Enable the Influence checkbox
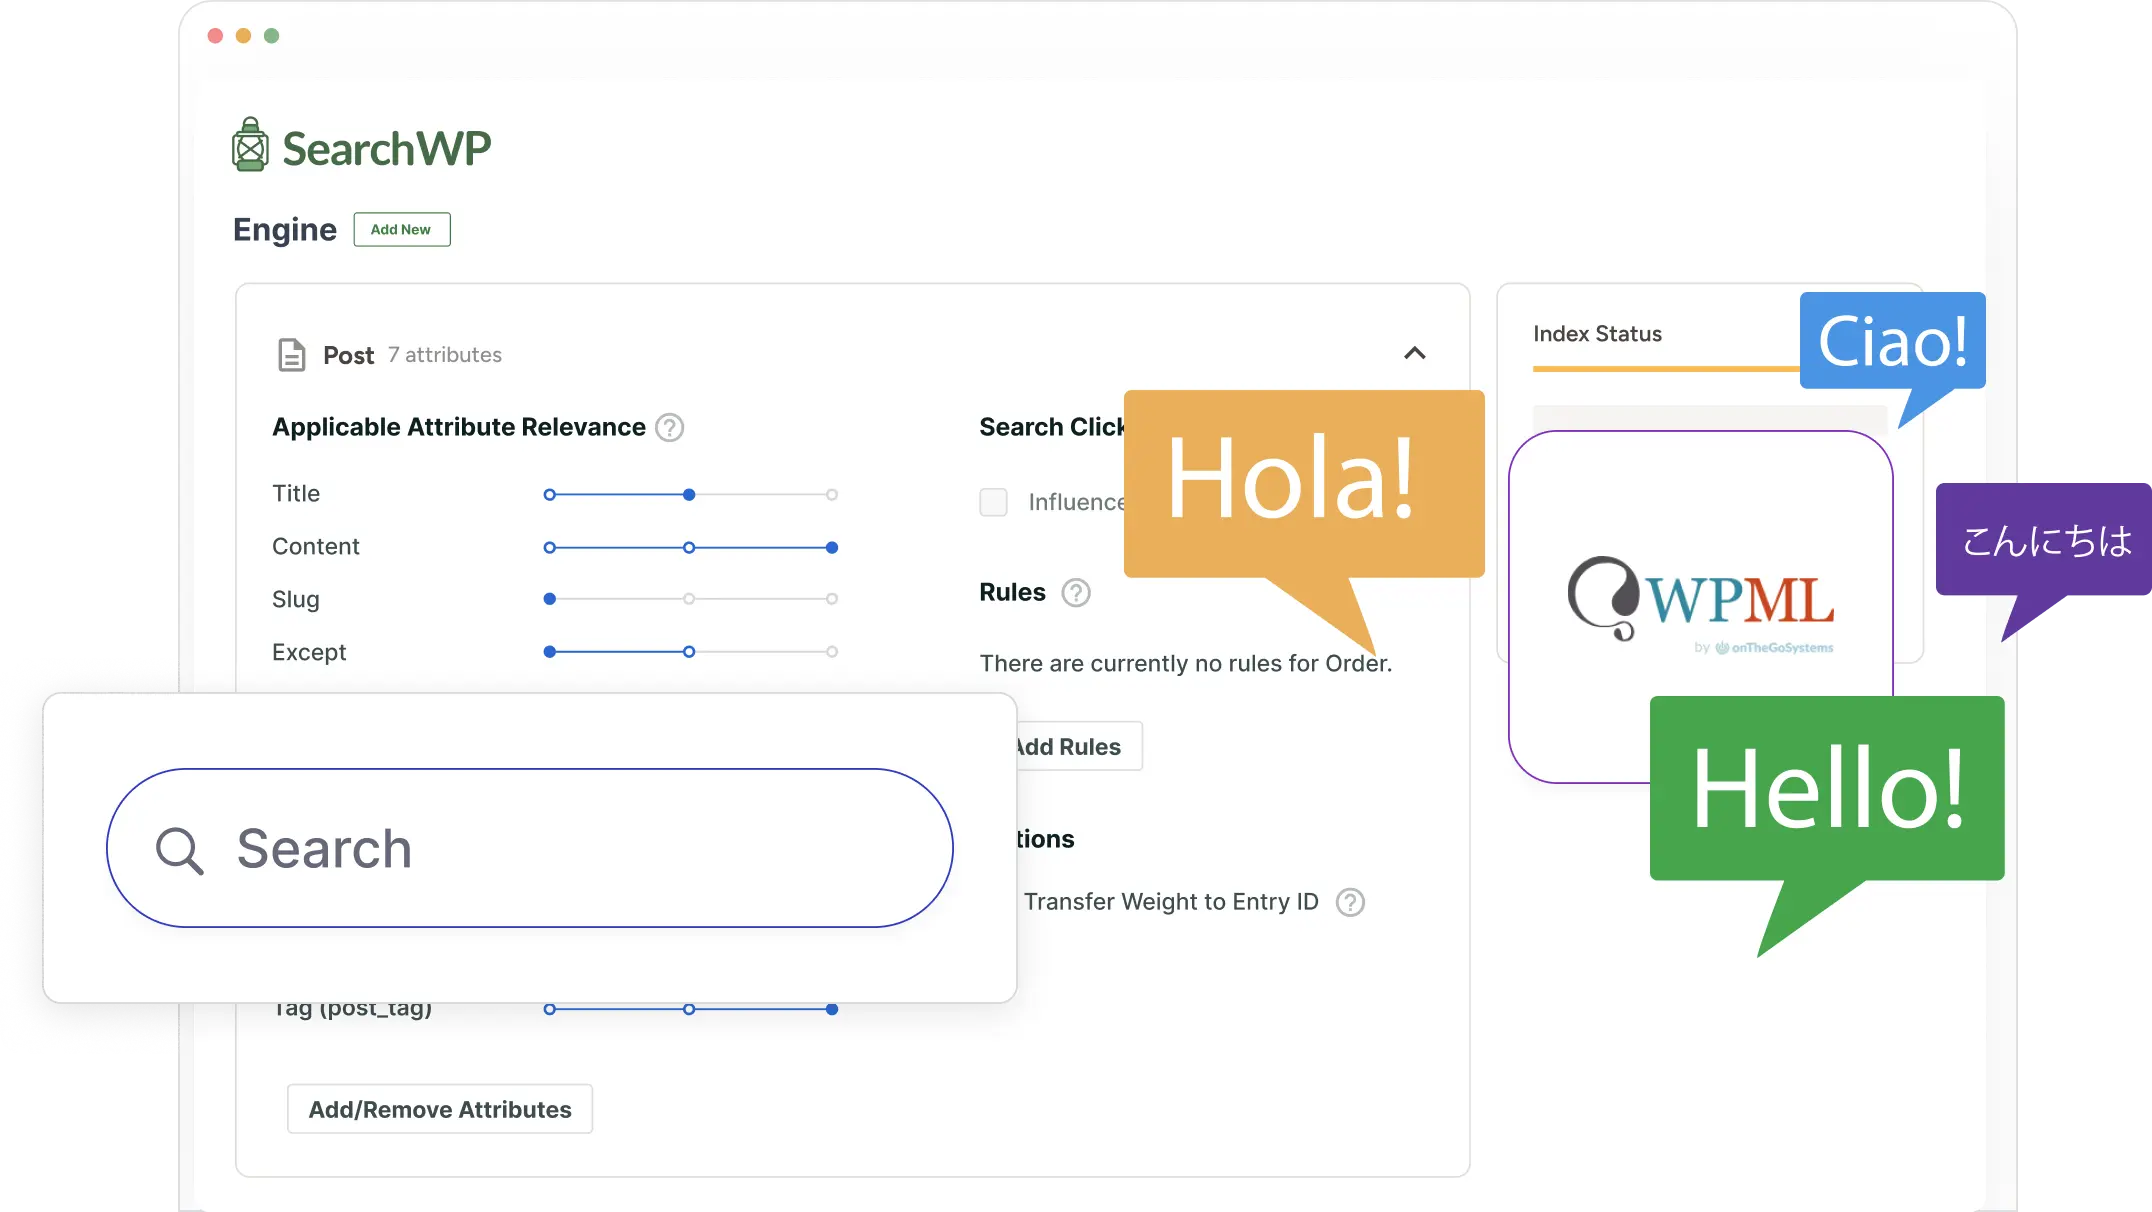This screenshot has width=2152, height=1212. pyautogui.click(x=993, y=502)
